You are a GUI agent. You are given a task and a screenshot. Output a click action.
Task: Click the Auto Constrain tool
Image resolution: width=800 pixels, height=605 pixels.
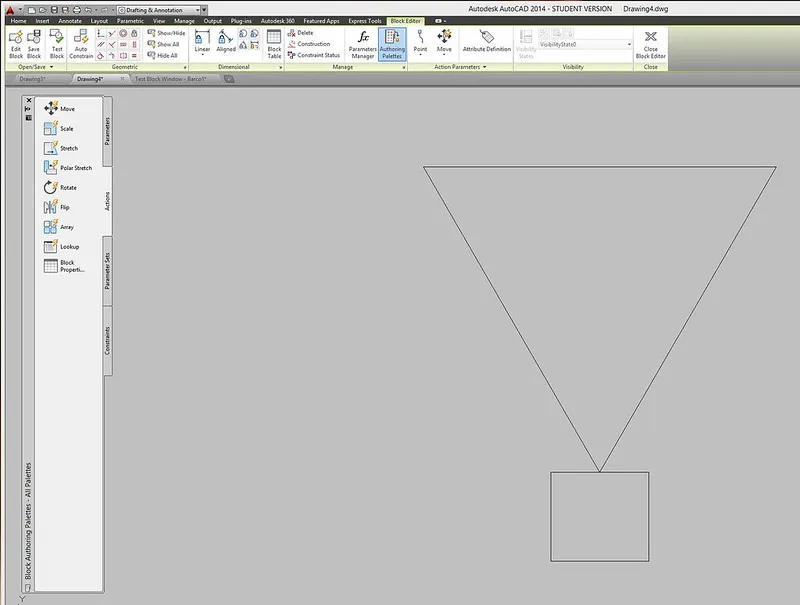82,43
